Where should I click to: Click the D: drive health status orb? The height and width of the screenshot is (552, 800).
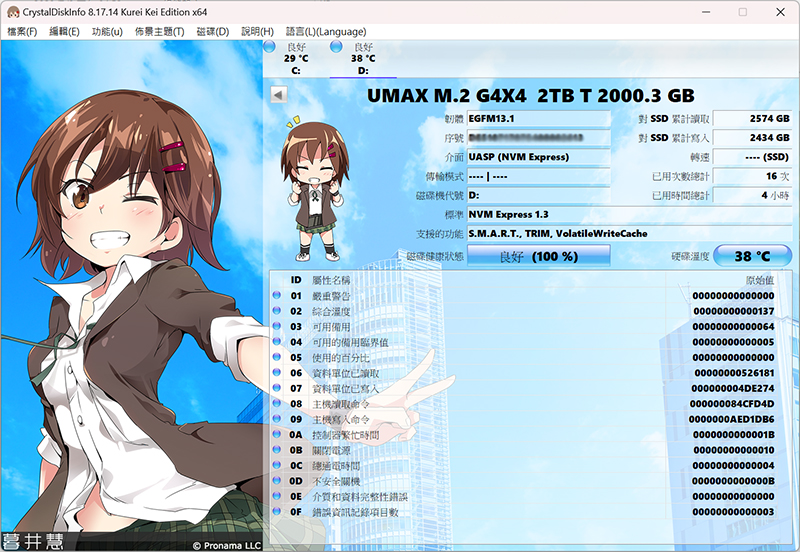pyautogui.click(x=336, y=46)
